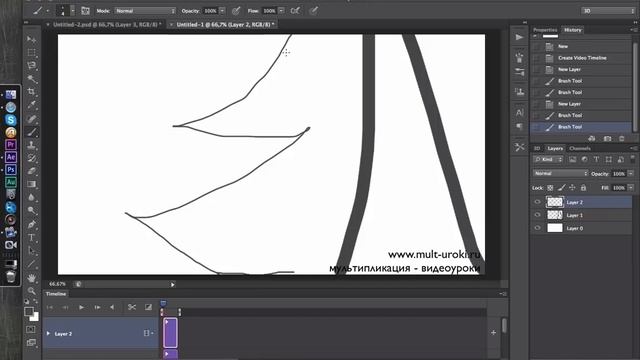Select the Rectangular Marquee tool
This screenshot has width=640, height=360.
point(31,53)
